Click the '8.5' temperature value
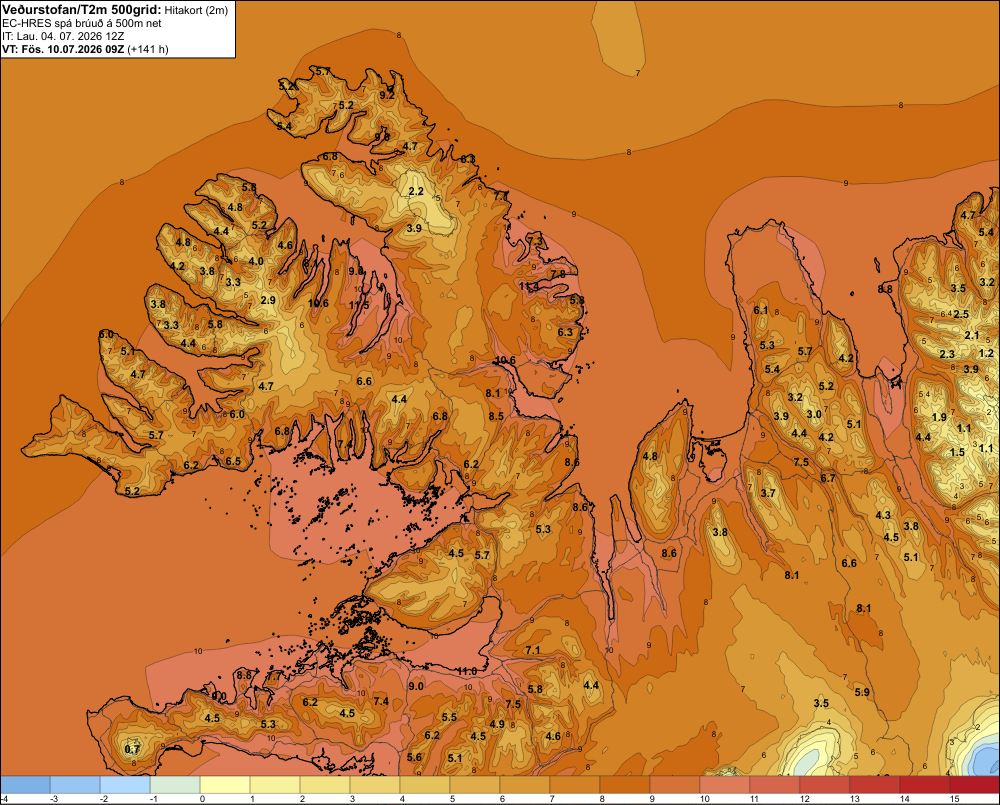Viewport: 1000px width, 805px height. click(496, 416)
